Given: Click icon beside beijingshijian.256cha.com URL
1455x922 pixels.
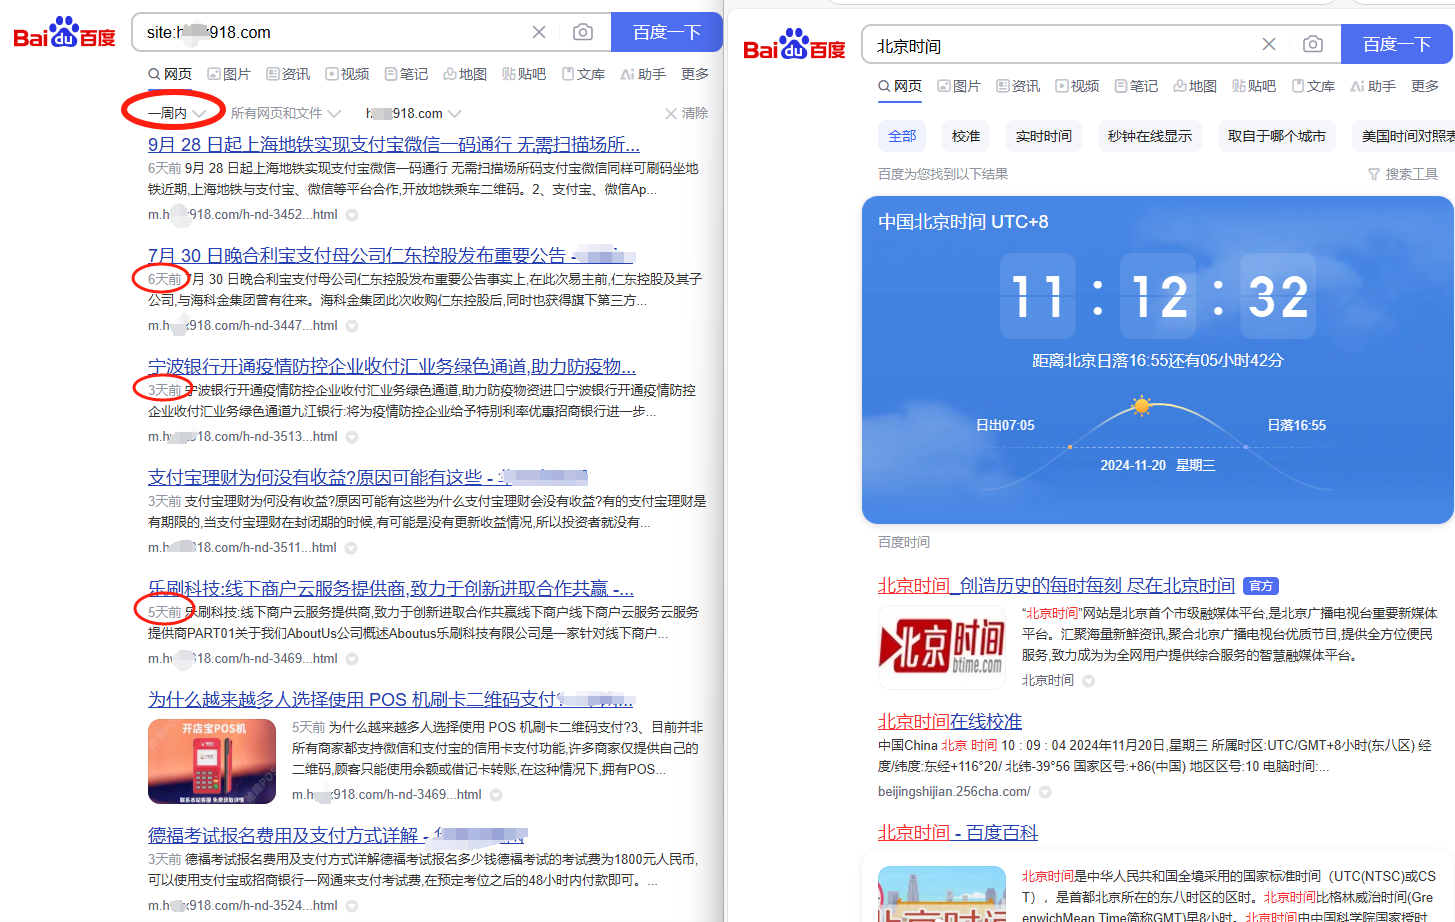Looking at the screenshot, I should tap(1045, 792).
